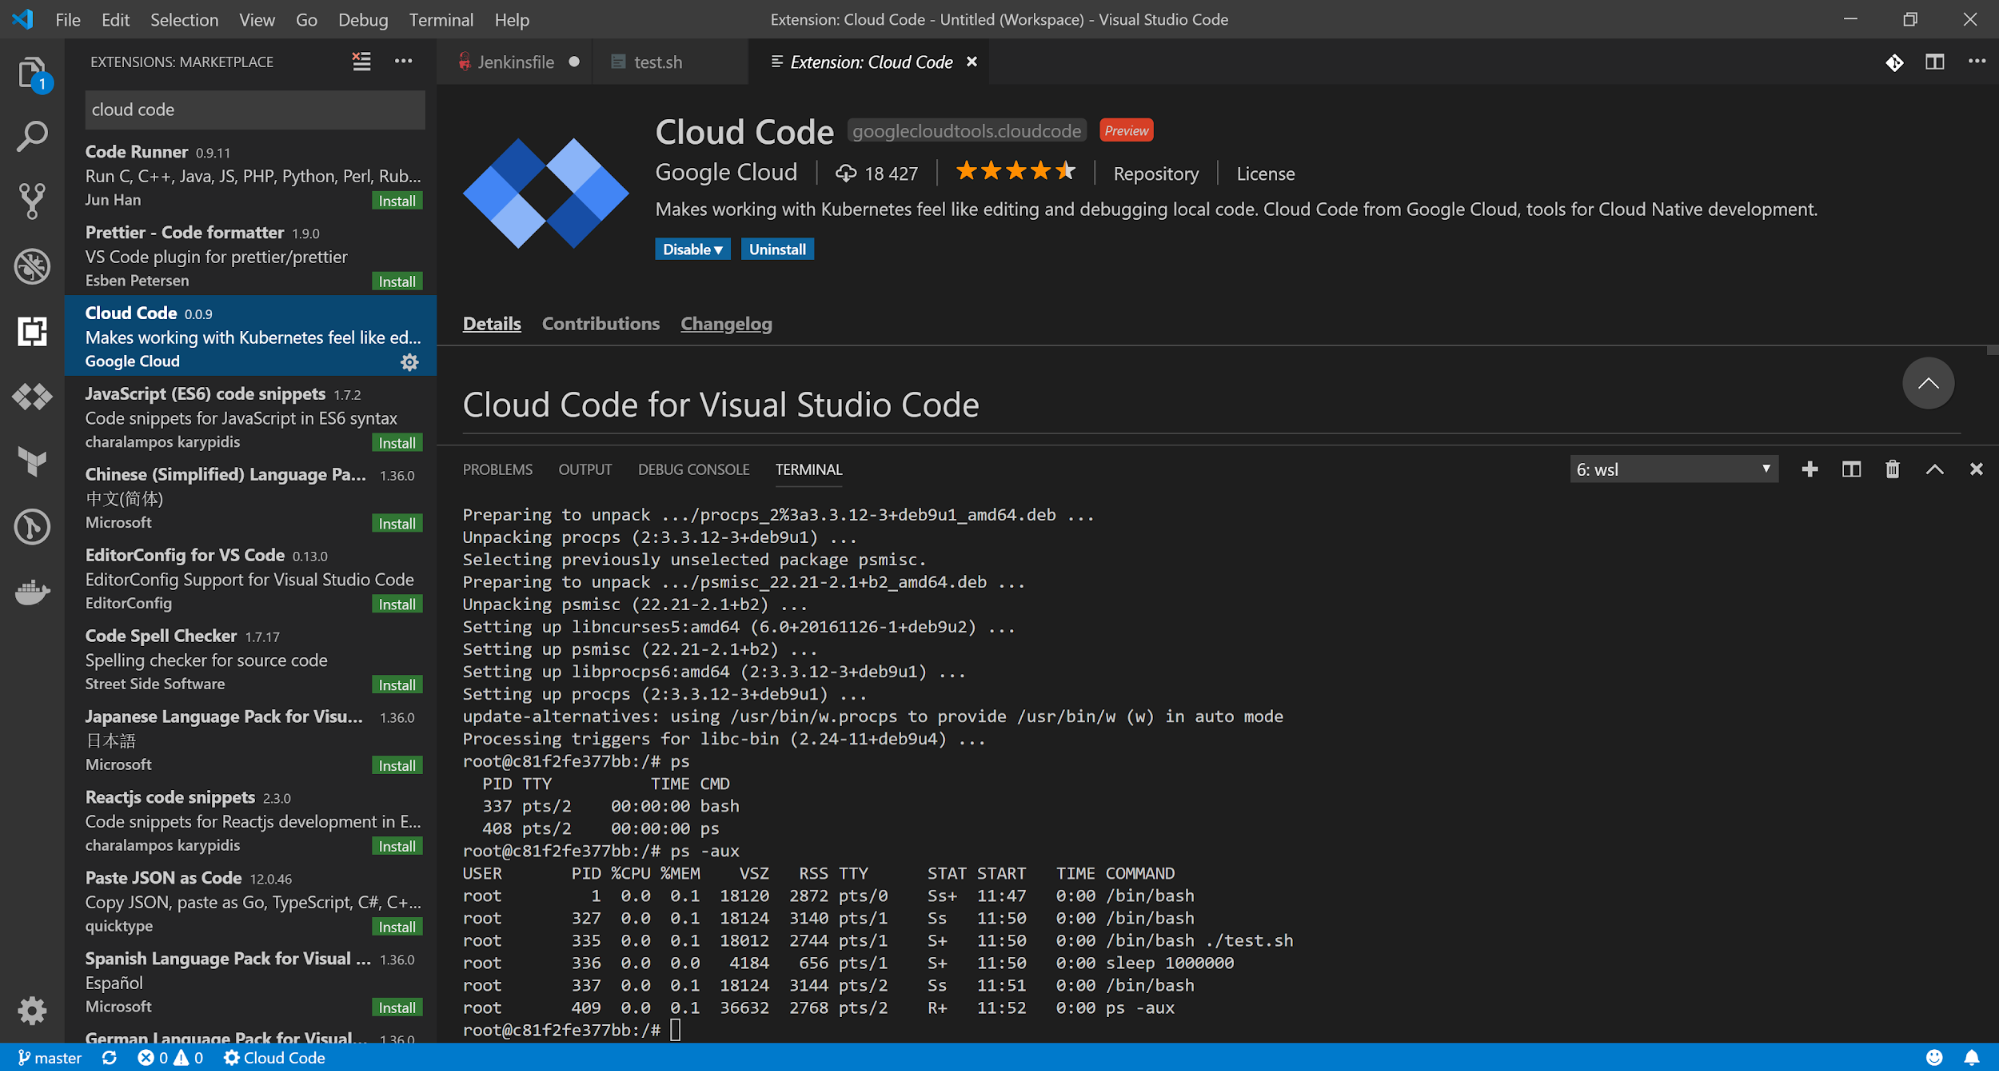Open the License link

[1266, 173]
